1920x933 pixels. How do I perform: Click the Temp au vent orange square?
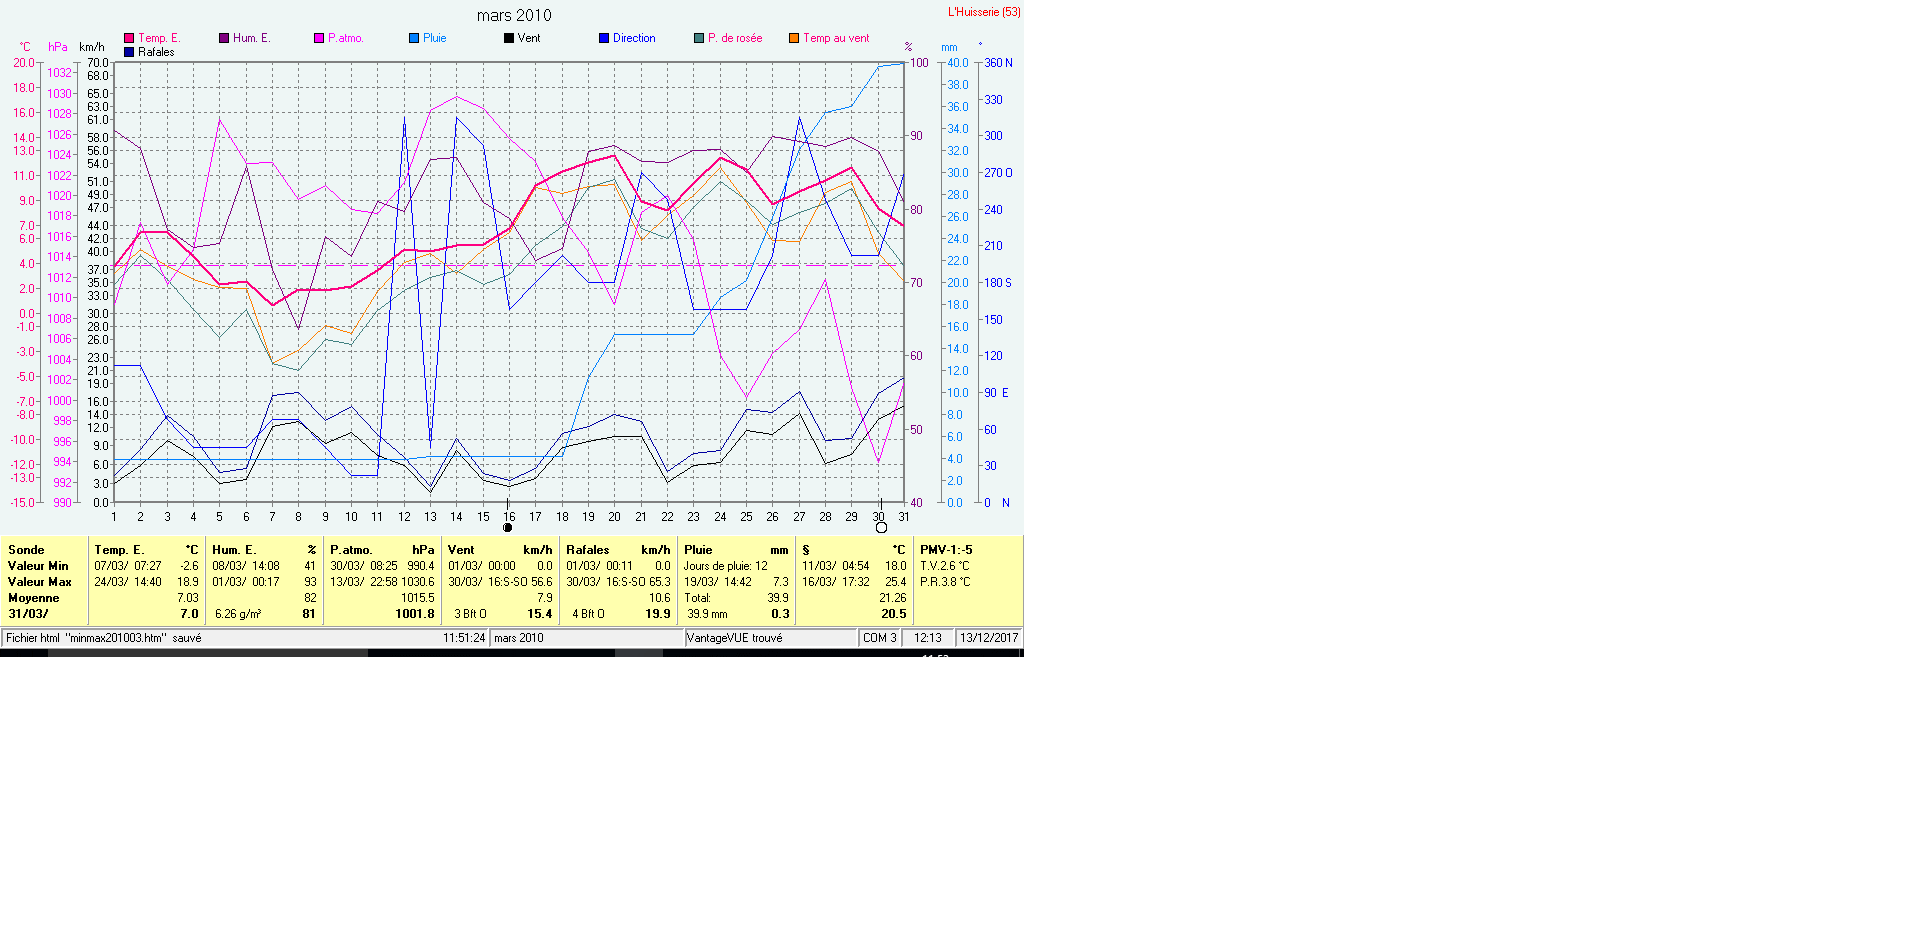click(x=794, y=38)
